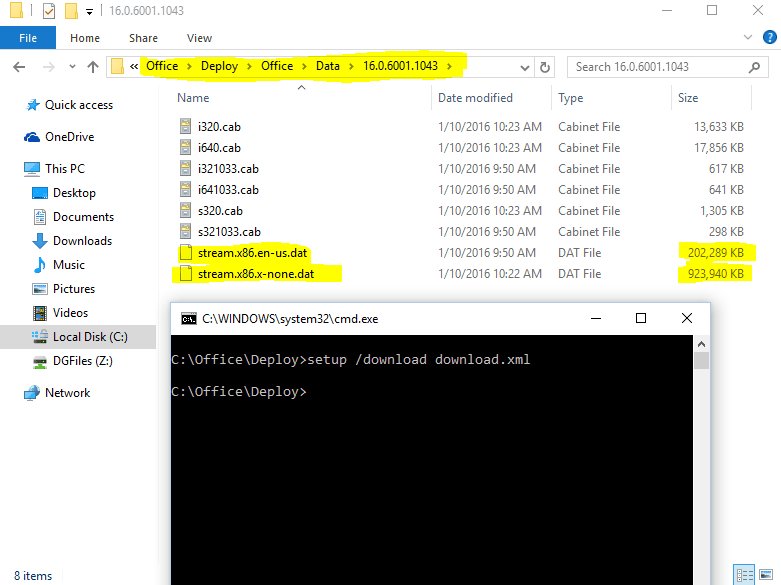Switch to details view in status bar
This screenshot has width=781, height=585.
(x=745, y=575)
